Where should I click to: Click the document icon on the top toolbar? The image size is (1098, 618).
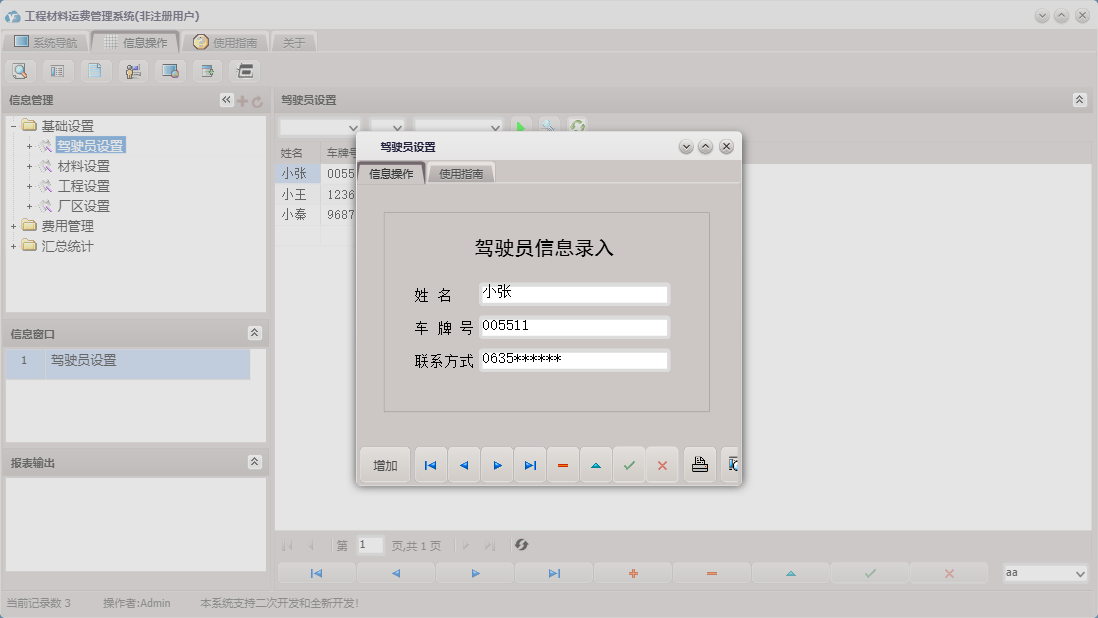96,70
